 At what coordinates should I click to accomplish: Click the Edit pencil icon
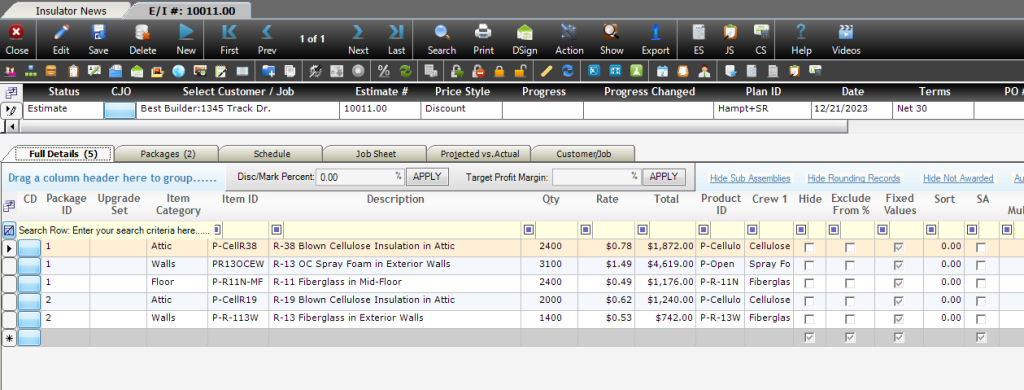[61, 31]
